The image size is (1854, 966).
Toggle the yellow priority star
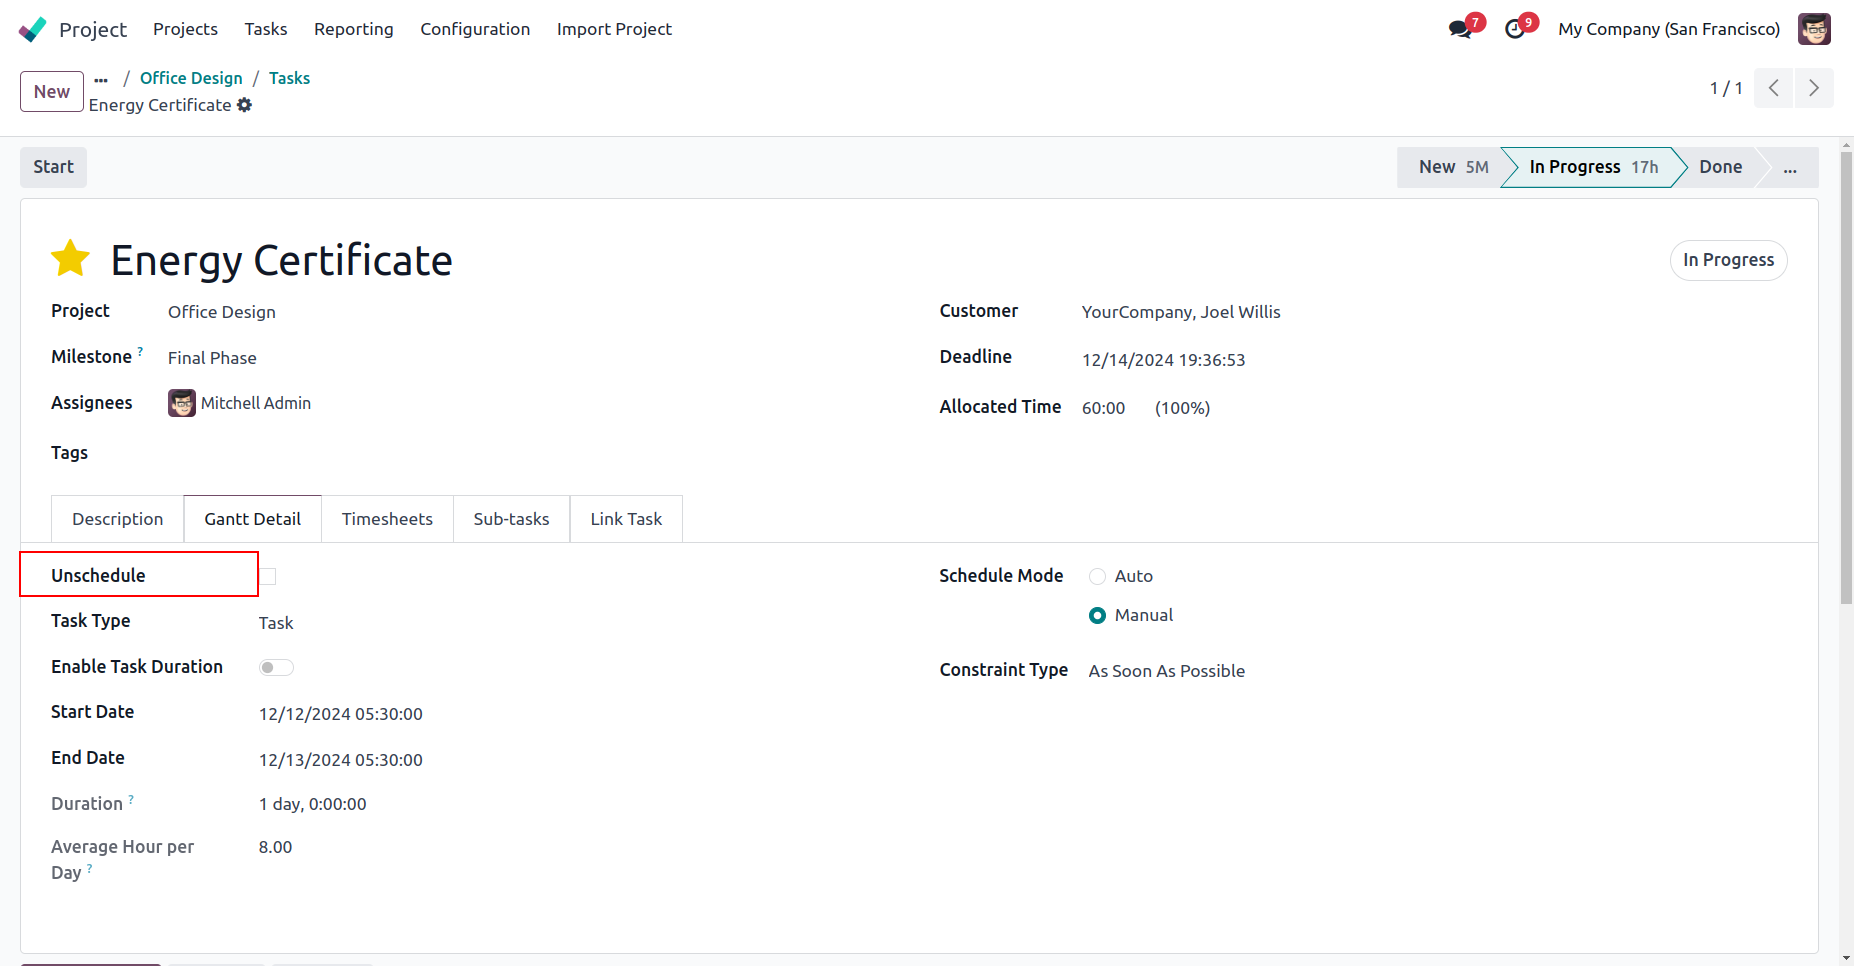click(x=71, y=259)
